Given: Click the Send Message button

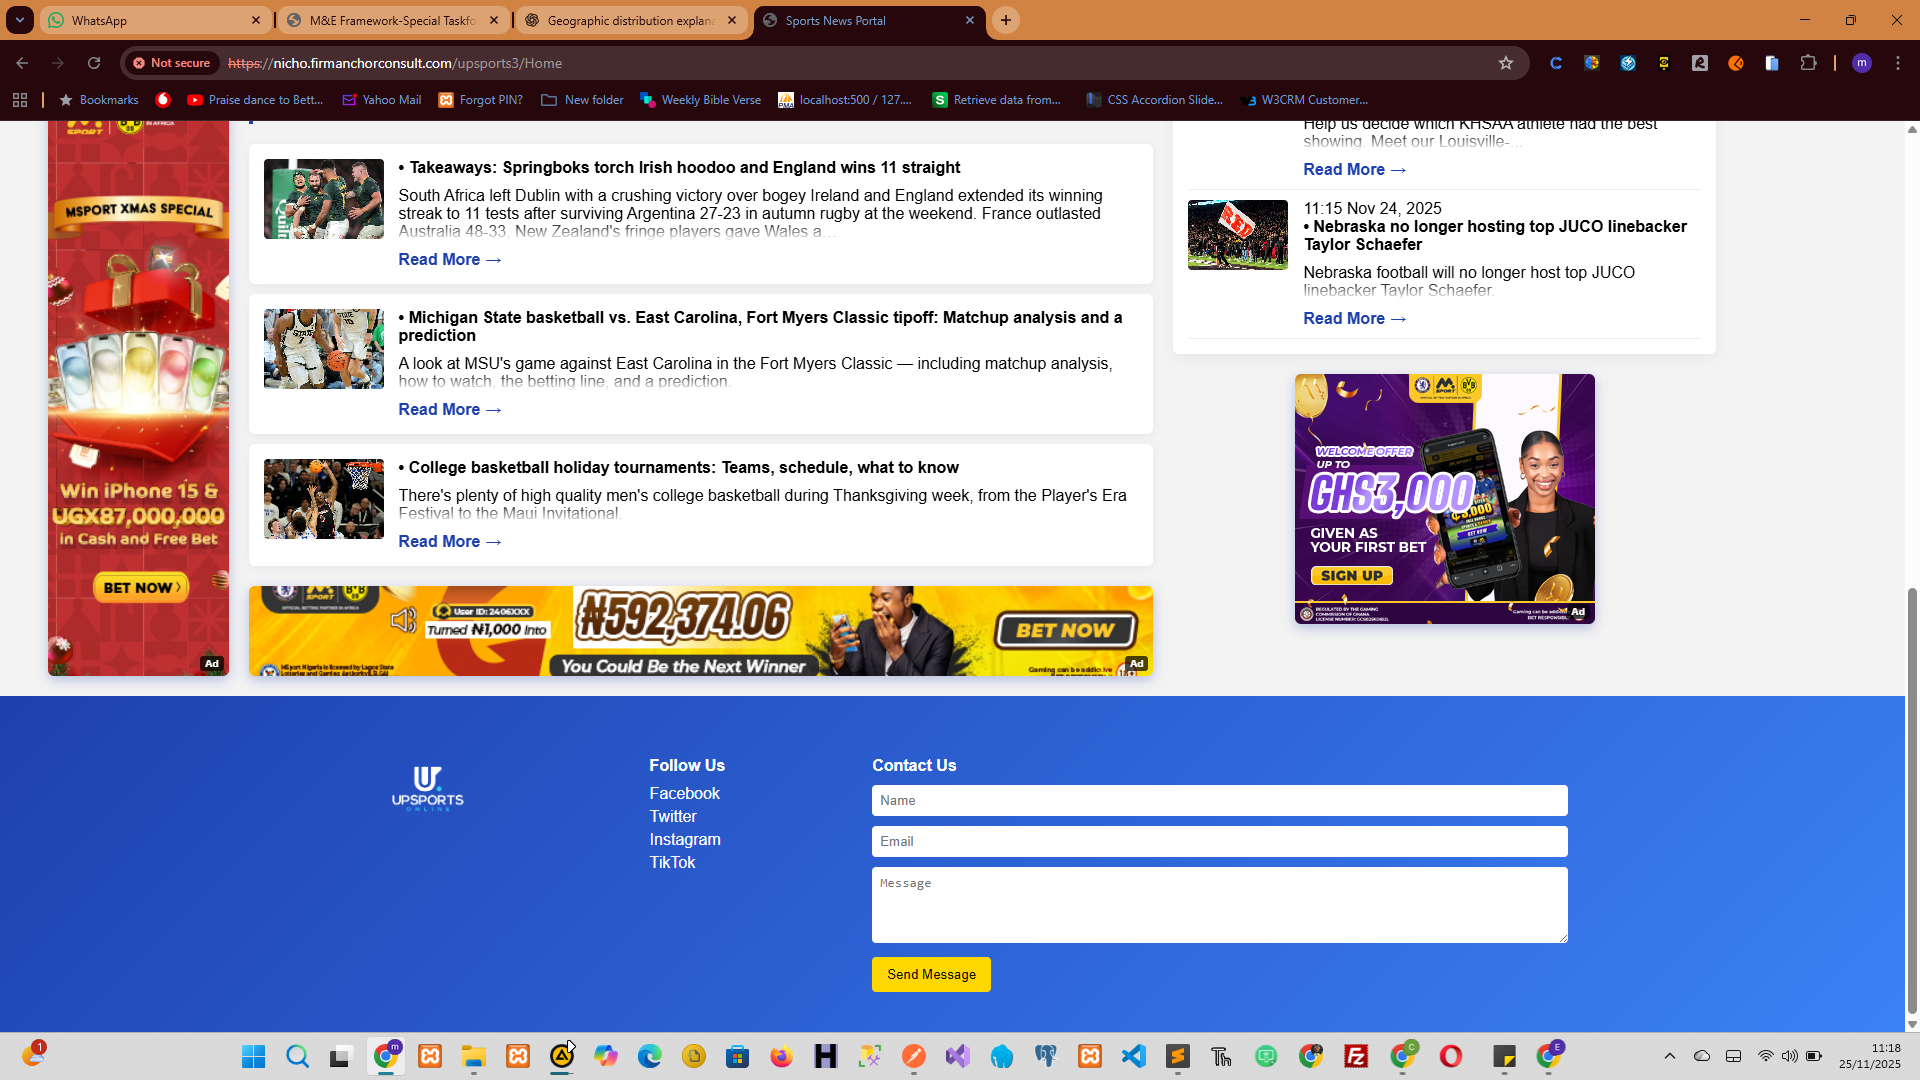Looking at the screenshot, I should (x=931, y=975).
